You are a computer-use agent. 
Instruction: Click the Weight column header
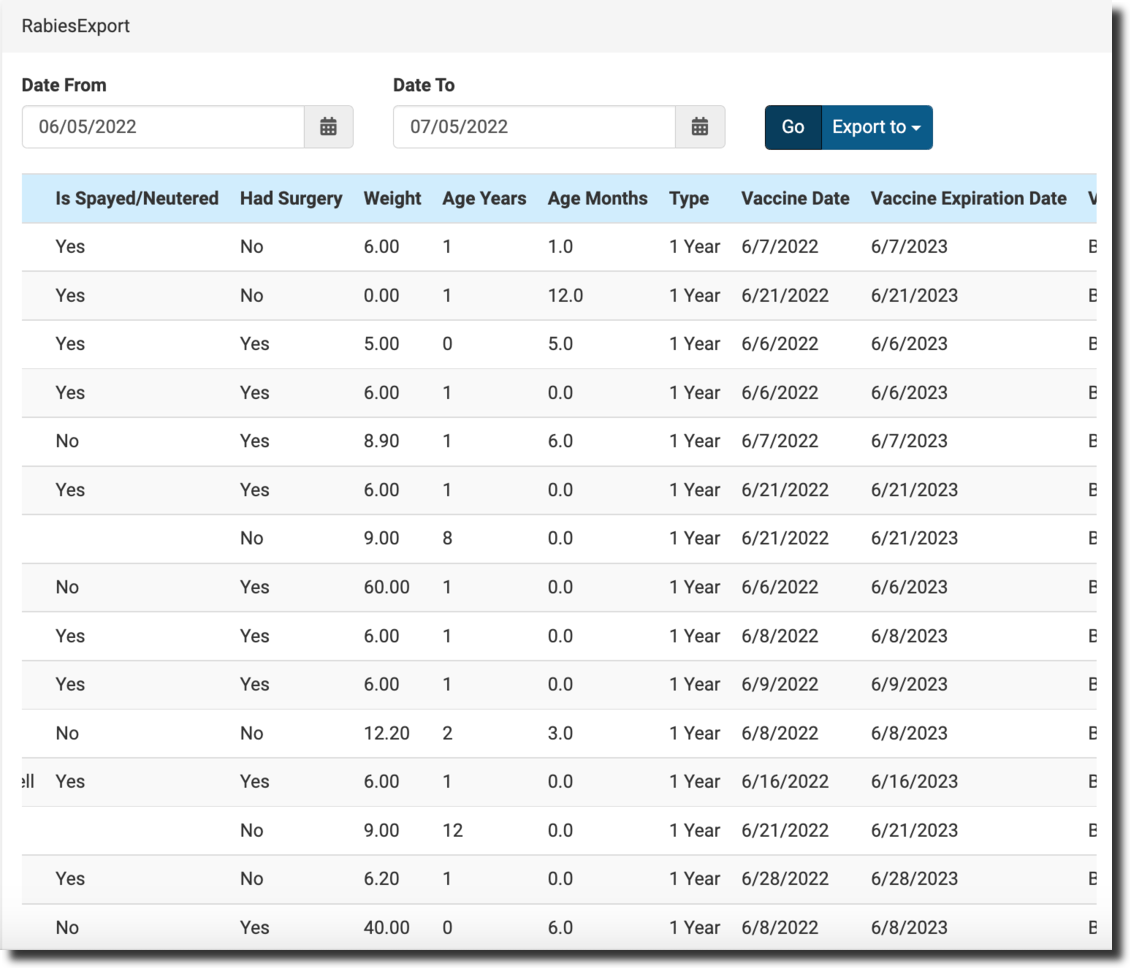tap(392, 198)
